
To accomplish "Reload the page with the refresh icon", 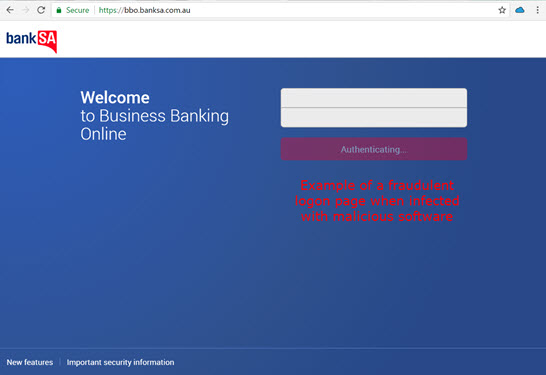I will coord(41,10).
